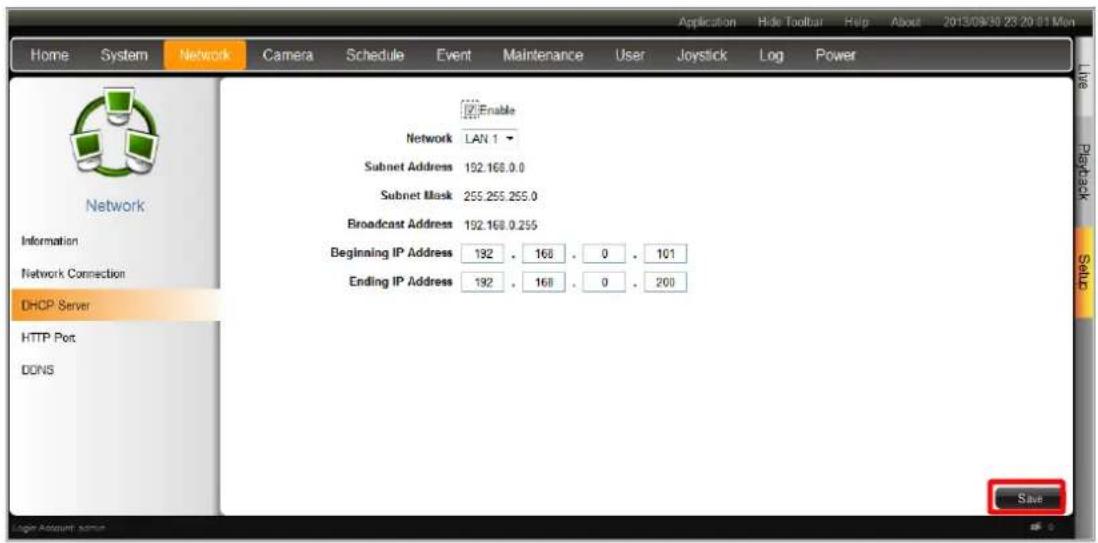This screenshot has width=1098, height=543.
Task: Click the Broadcast Address value 192.168.0.255
Action: click(500, 226)
